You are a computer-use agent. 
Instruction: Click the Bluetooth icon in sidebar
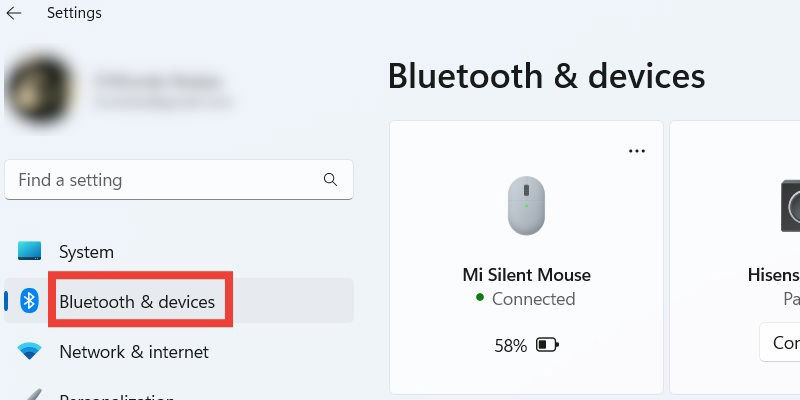(29, 301)
